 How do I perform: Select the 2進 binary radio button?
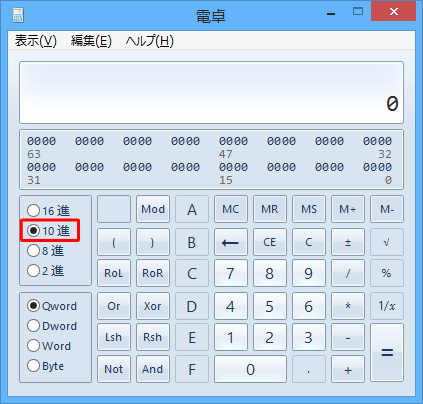46,270
